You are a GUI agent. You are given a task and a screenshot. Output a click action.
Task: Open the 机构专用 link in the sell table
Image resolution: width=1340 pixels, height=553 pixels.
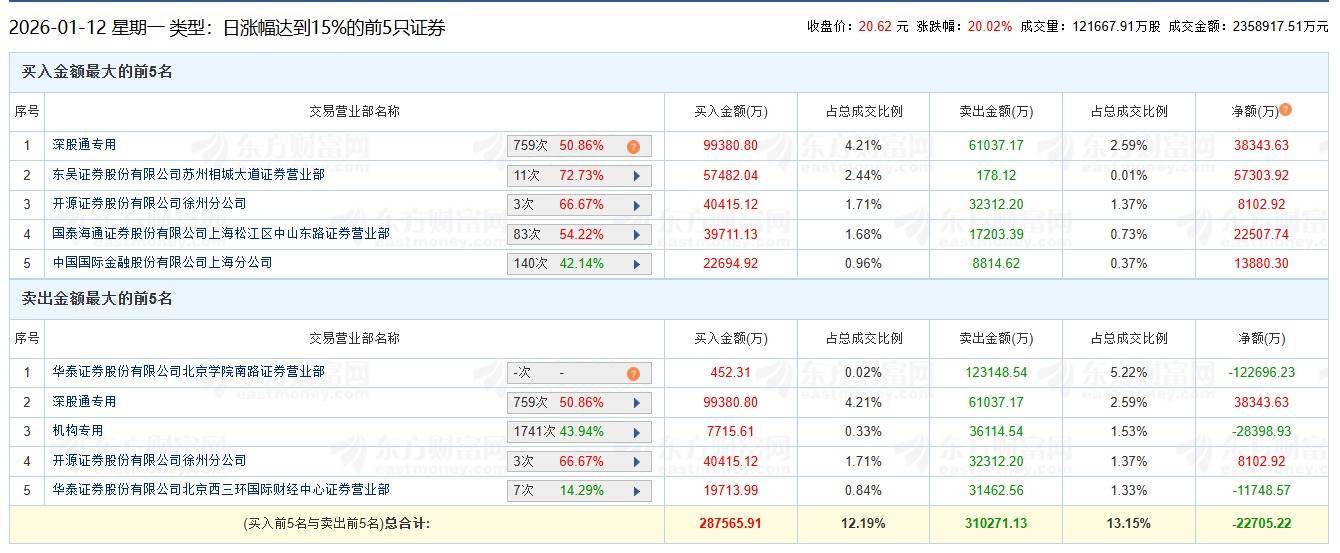[78, 431]
